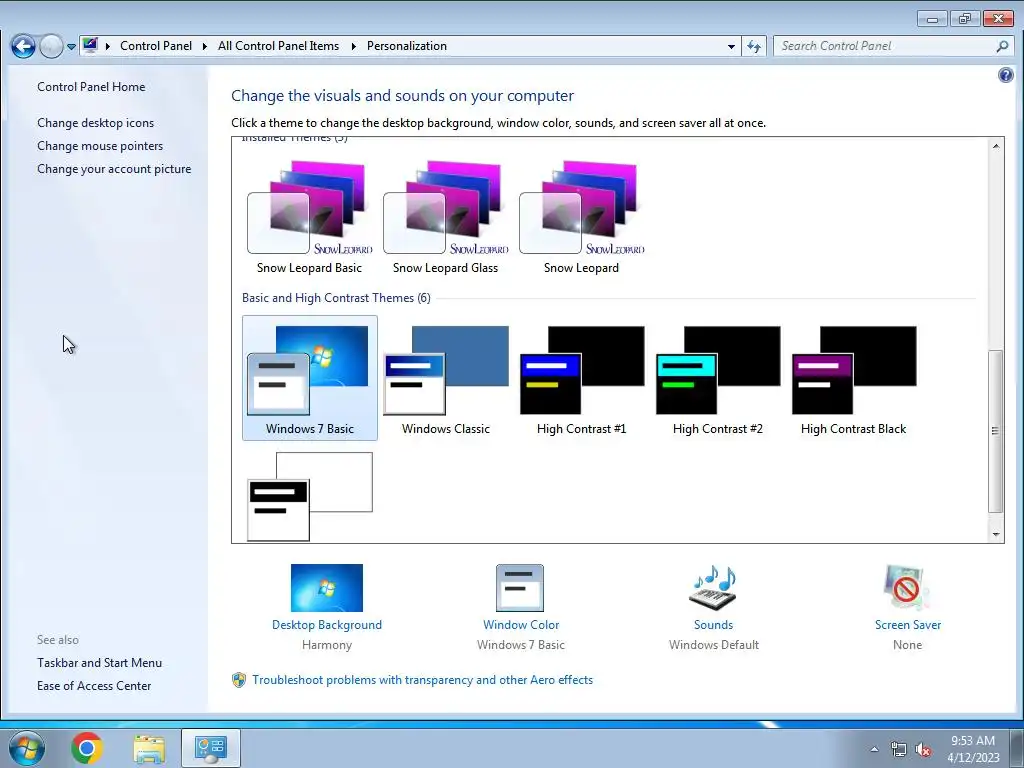Expand arrow before Control Panel breadcrumb
The image size is (1024, 768).
[x=108, y=46]
